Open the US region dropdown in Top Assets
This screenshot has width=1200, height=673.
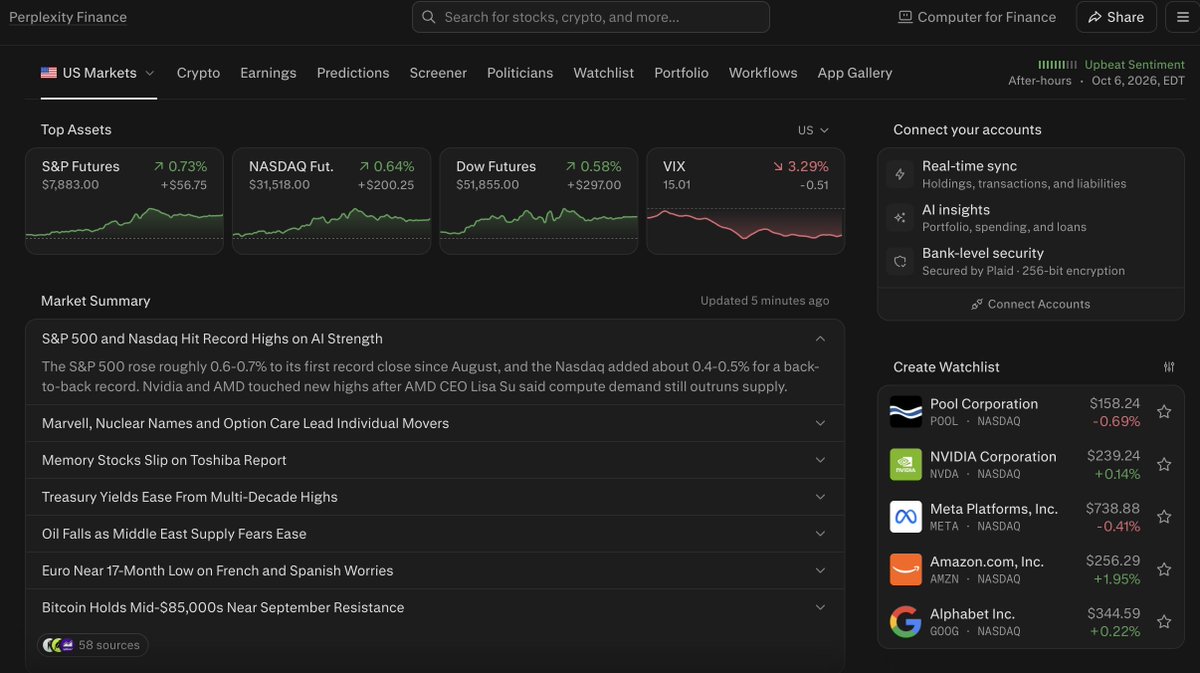(813, 130)
